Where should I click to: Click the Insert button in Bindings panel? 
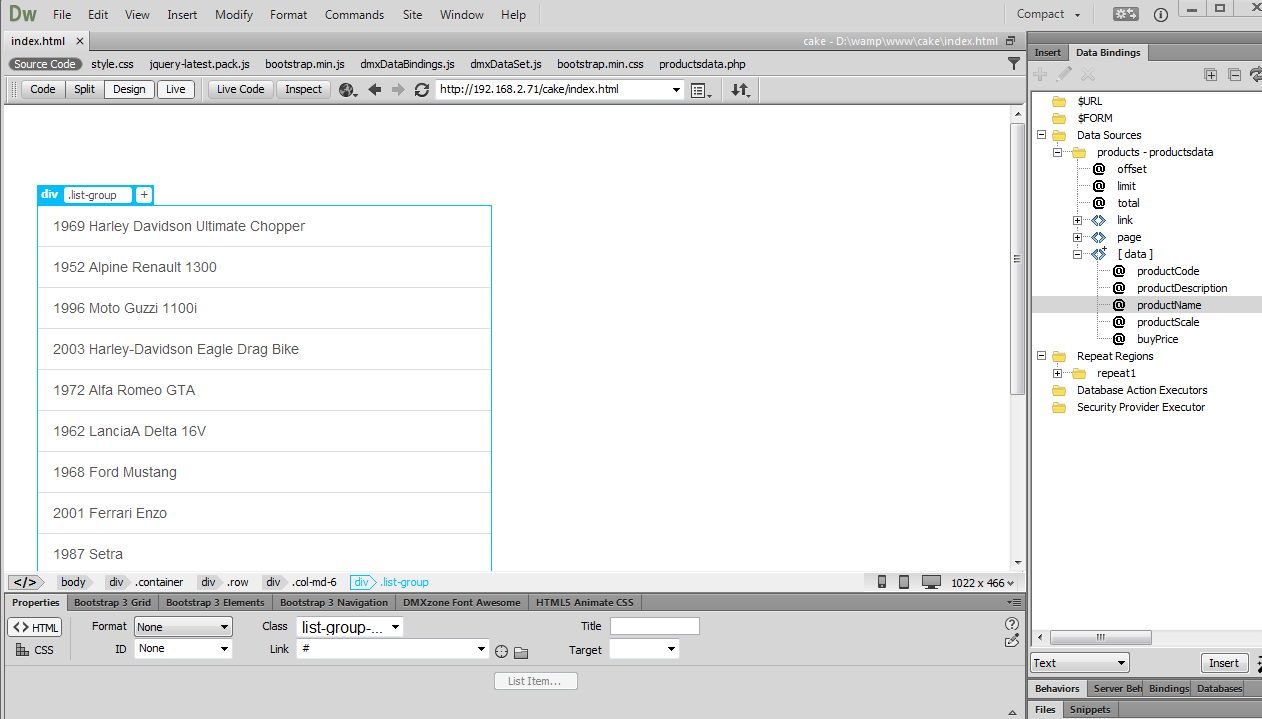click(1224, 662)
